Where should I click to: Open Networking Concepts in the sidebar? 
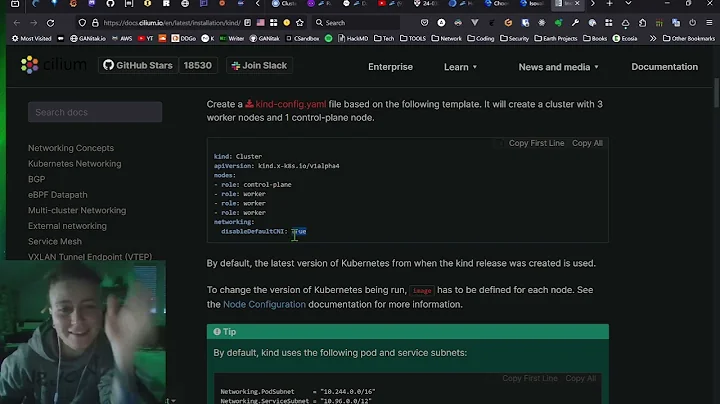(71, 148)
